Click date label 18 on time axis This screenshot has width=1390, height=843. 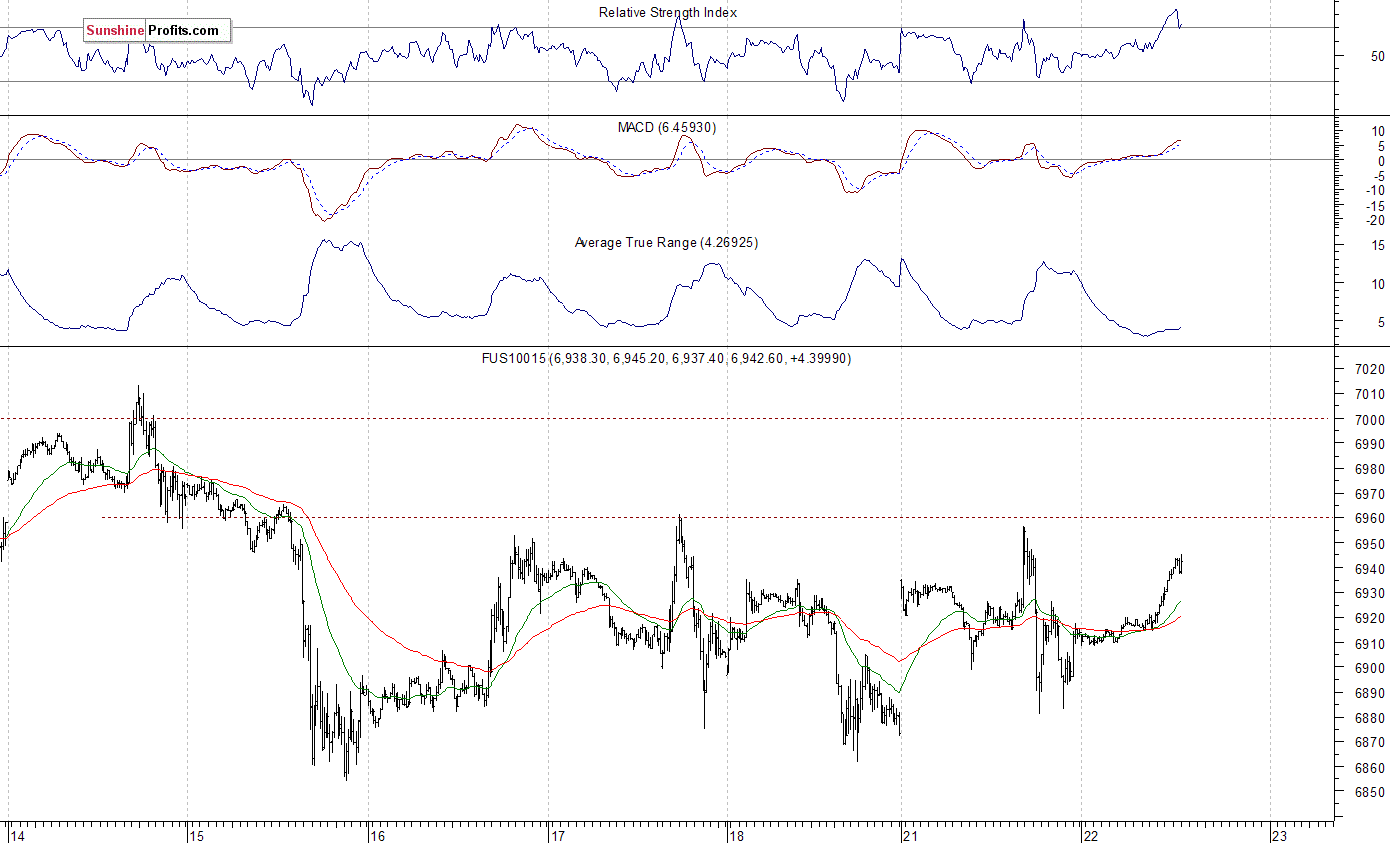[x=738, y=835]
